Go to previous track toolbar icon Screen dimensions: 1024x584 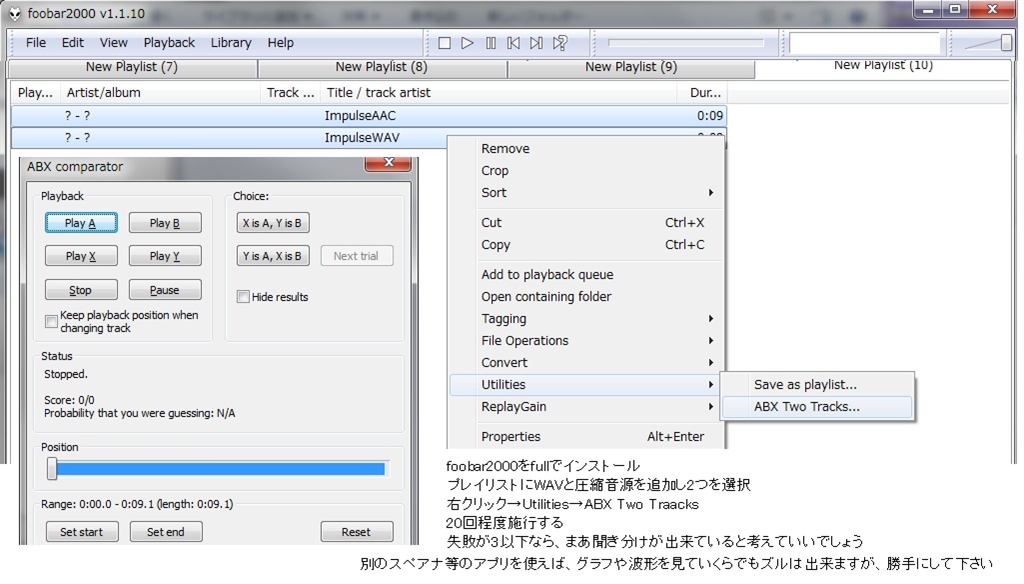coord(514,43)
